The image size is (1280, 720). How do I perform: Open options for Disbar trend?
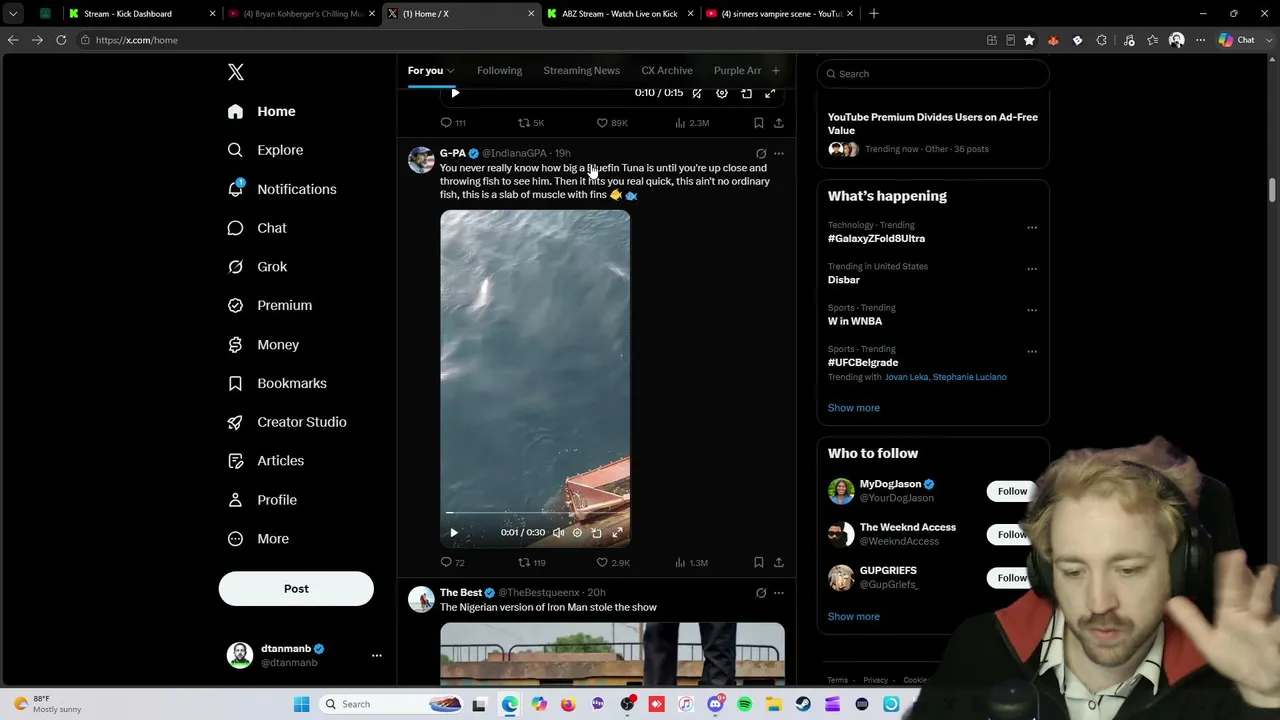(1032, 268)
